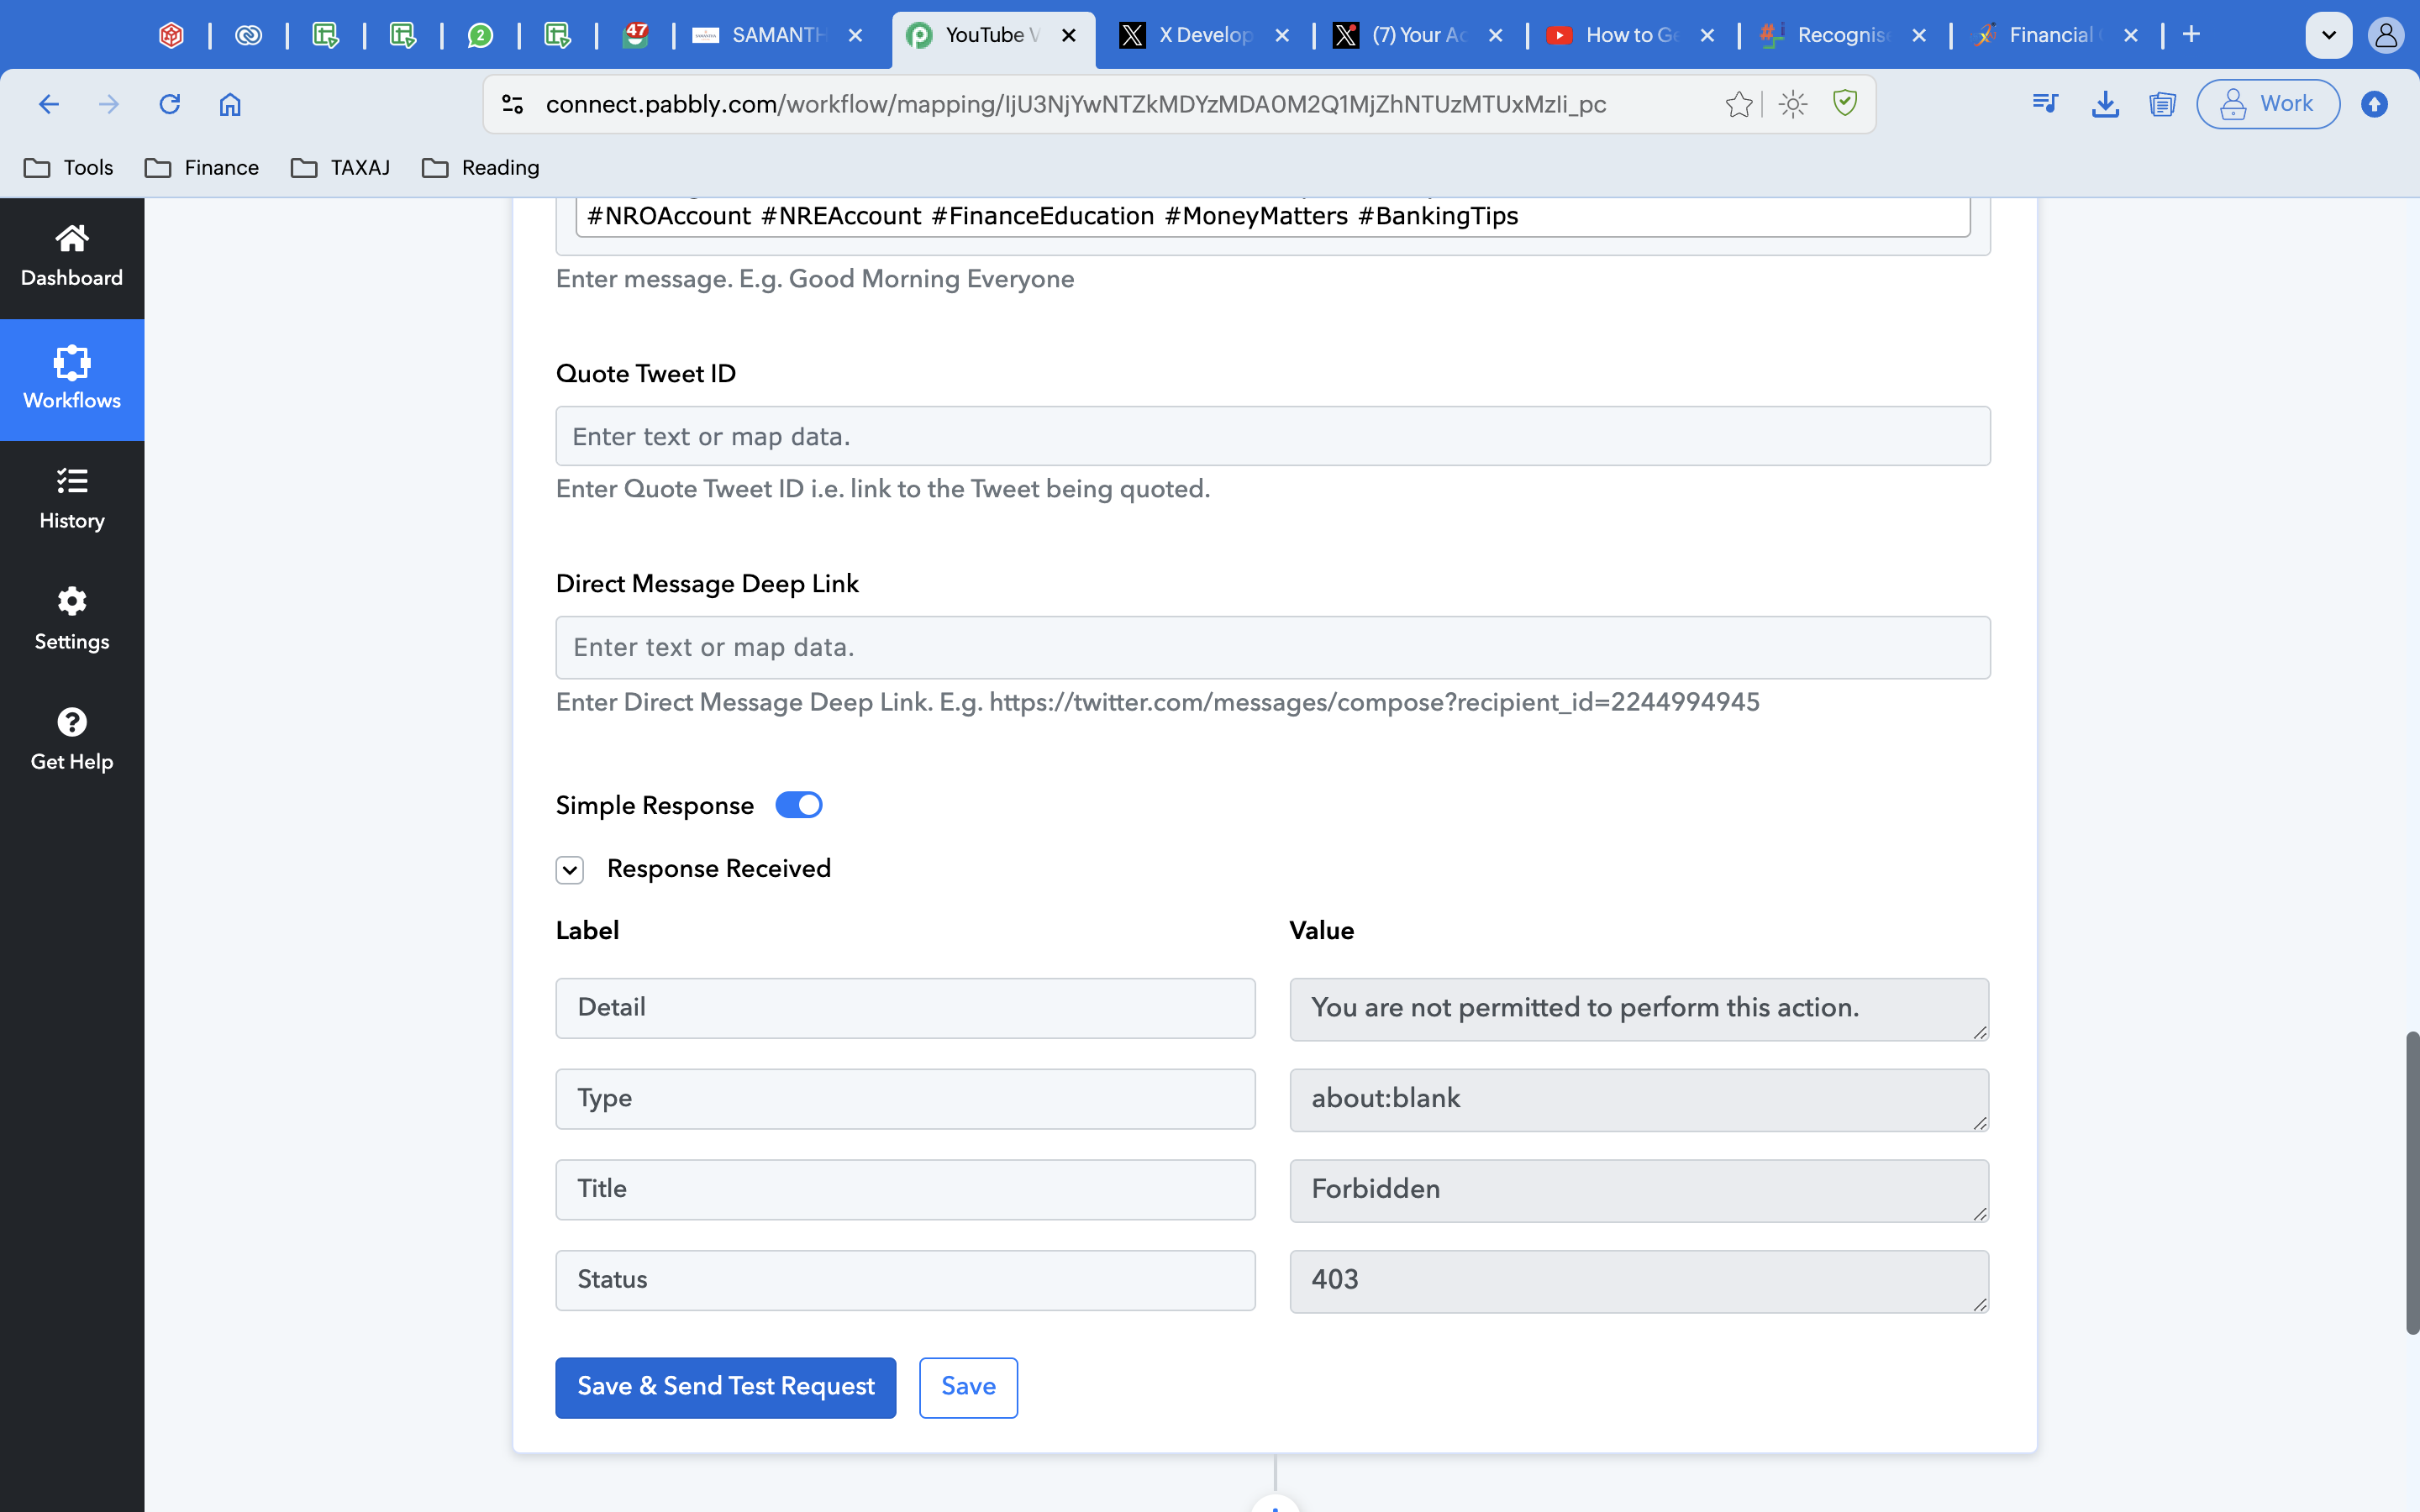Click the hashtag message text area
The image size is (2420, 1512).
click(x=1273, y=216)
